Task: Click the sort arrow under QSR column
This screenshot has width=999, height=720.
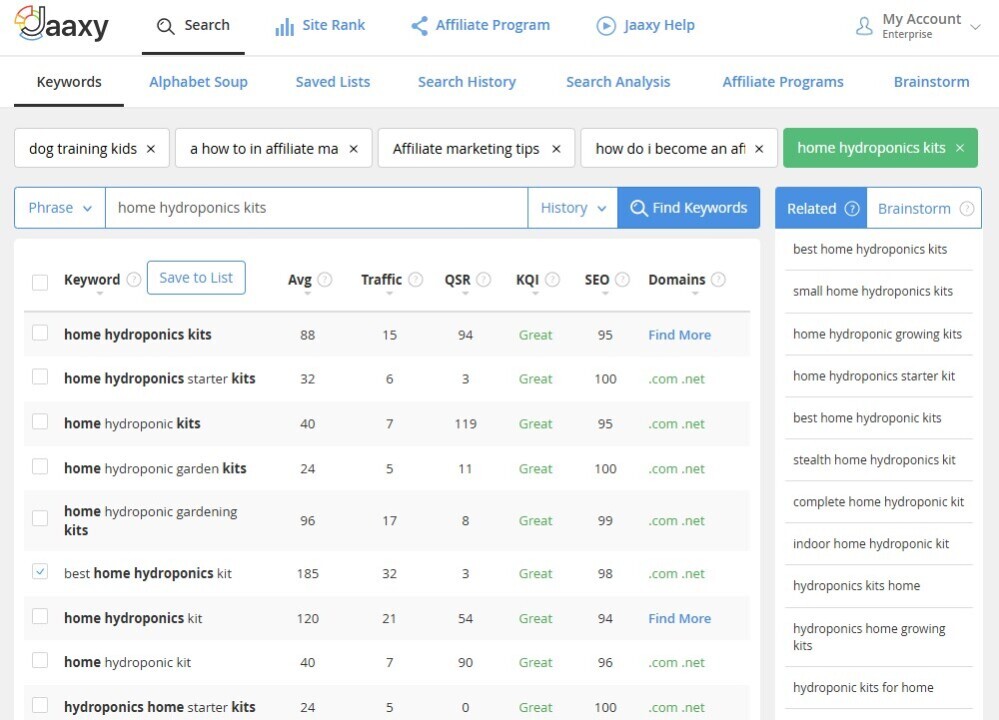Action: click(465, 294)
